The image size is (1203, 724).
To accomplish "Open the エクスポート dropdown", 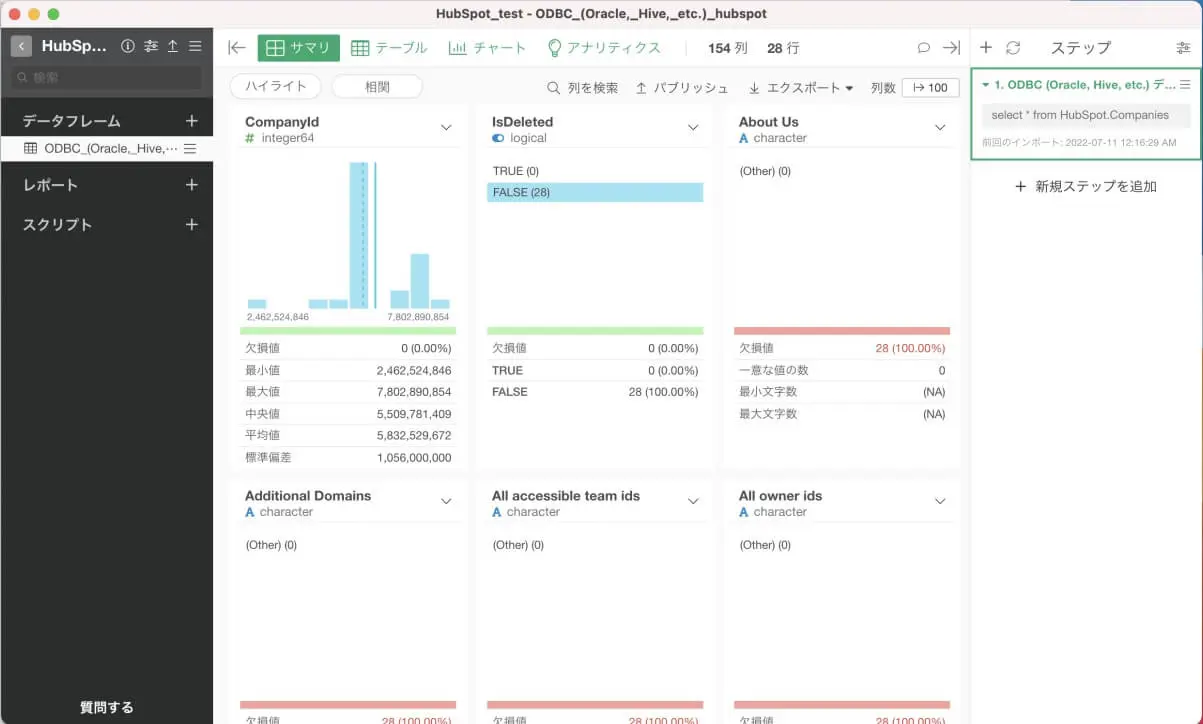I will [801, 88].
